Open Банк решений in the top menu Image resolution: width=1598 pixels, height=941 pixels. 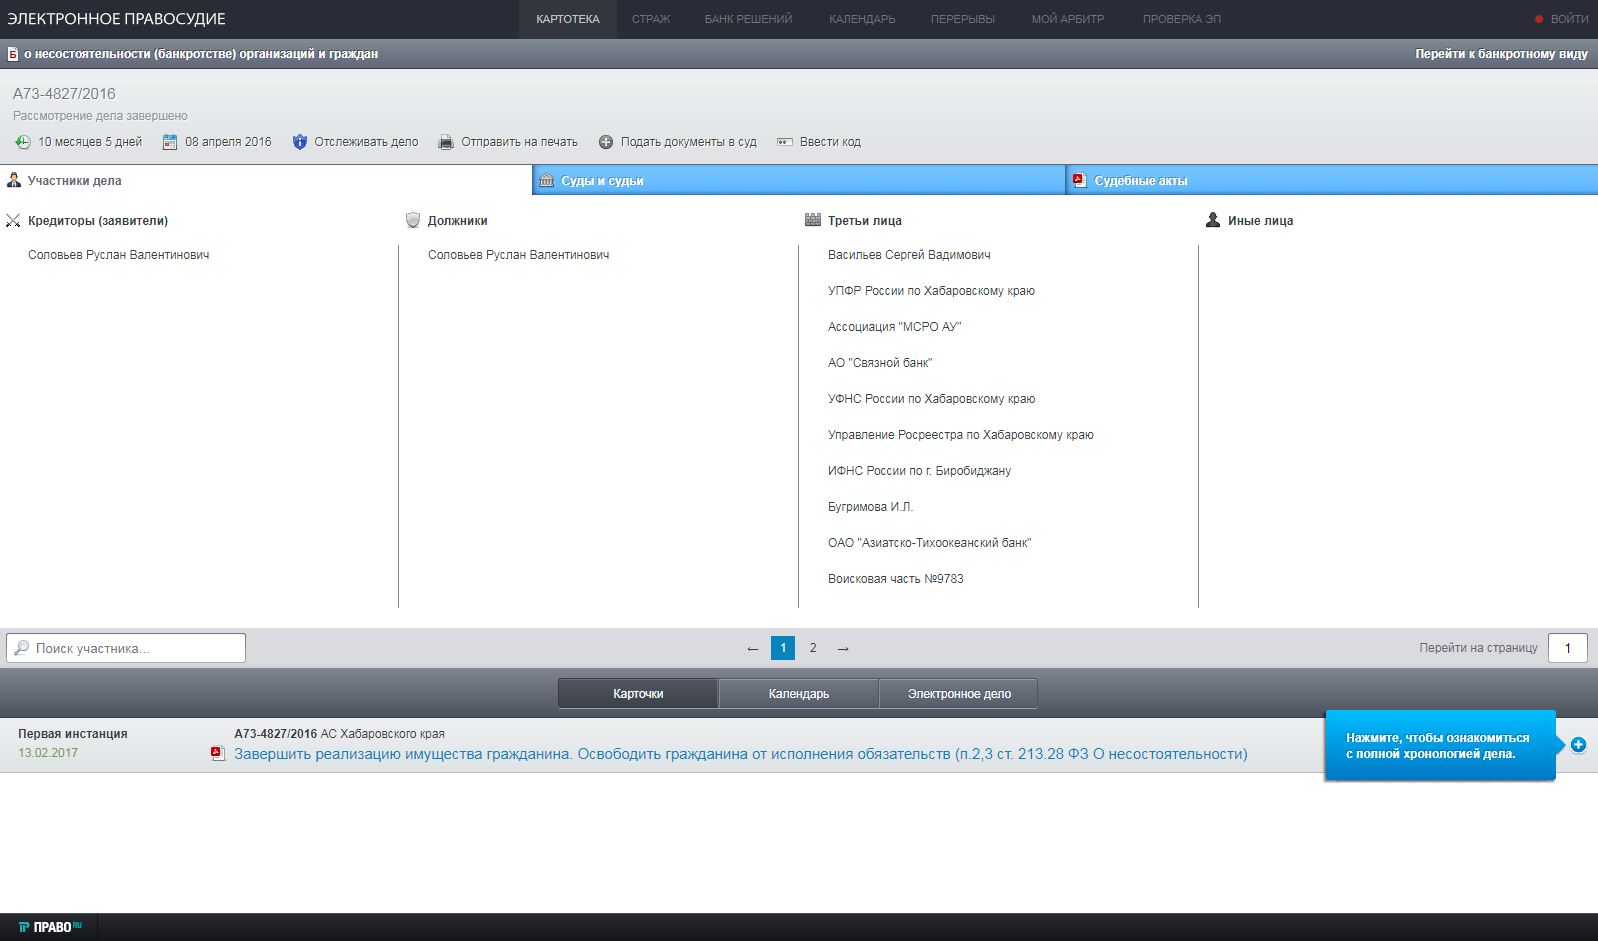(748, 19)
